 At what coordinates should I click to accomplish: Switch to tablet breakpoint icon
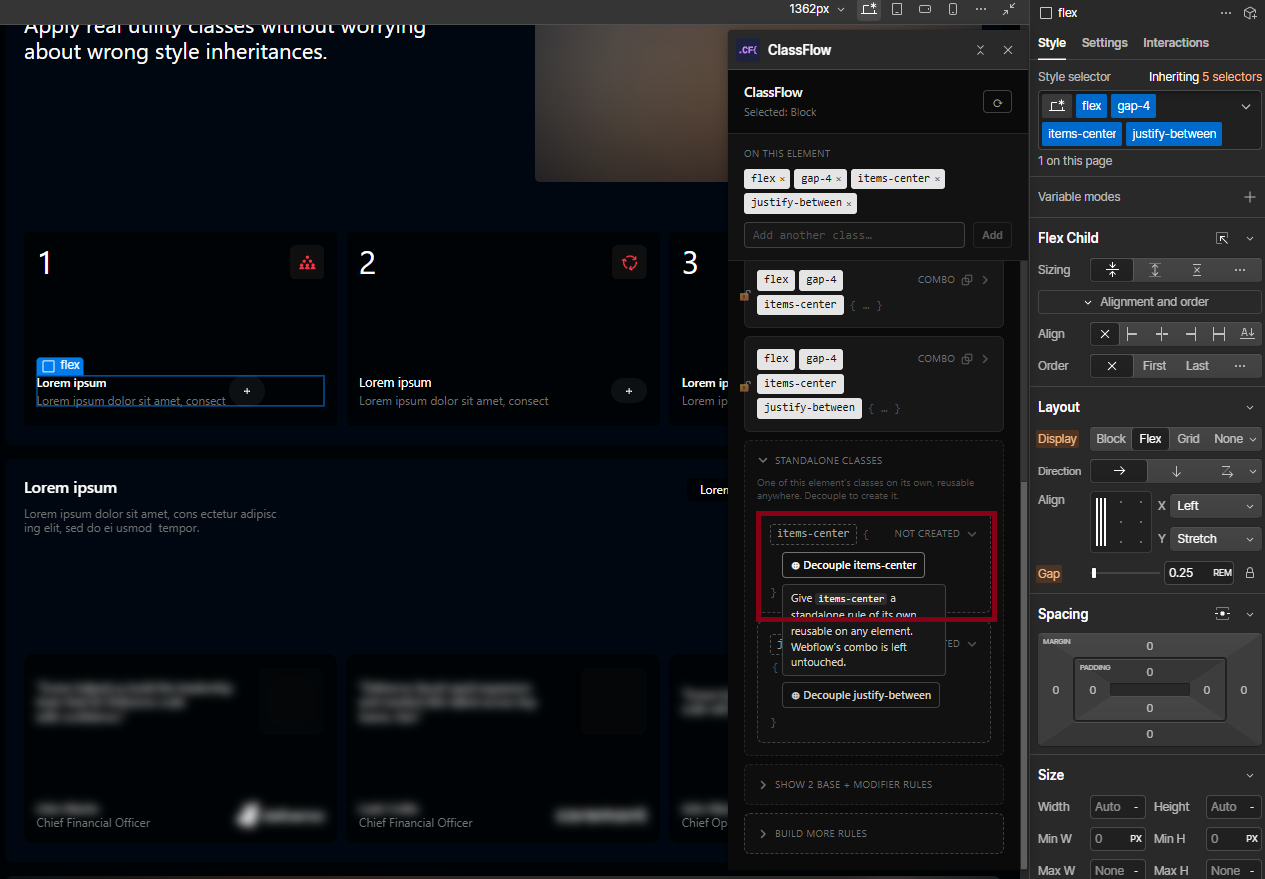tap(897, 10)
